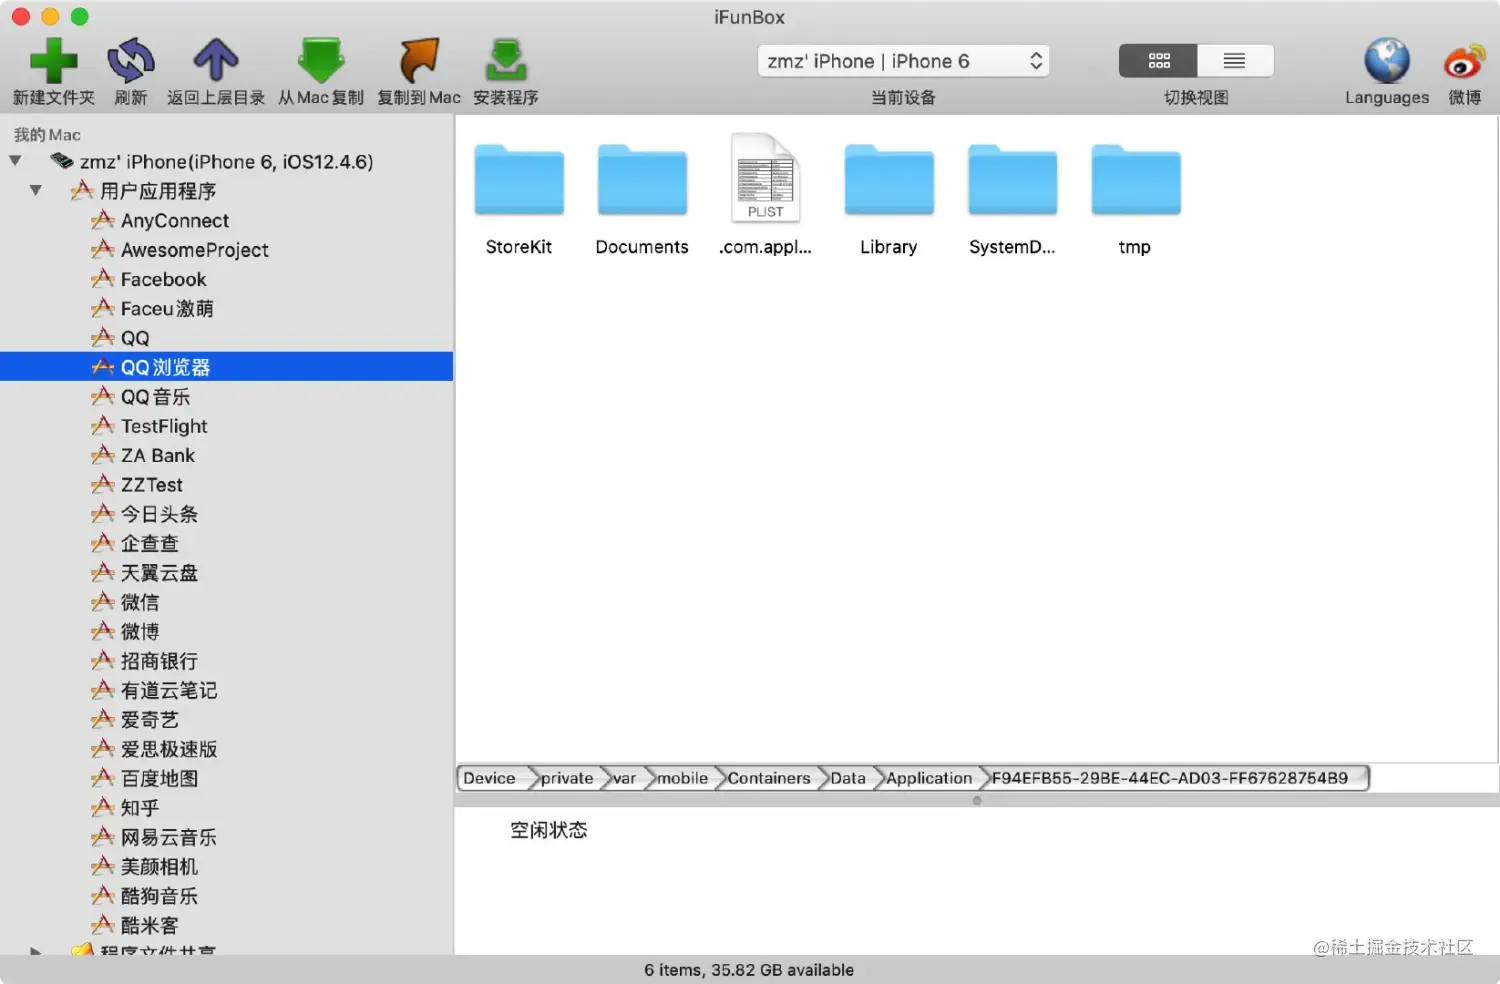Select AwesomeProject in the app list
Screen dimensions: 1500x984
[x=195, y=250]
